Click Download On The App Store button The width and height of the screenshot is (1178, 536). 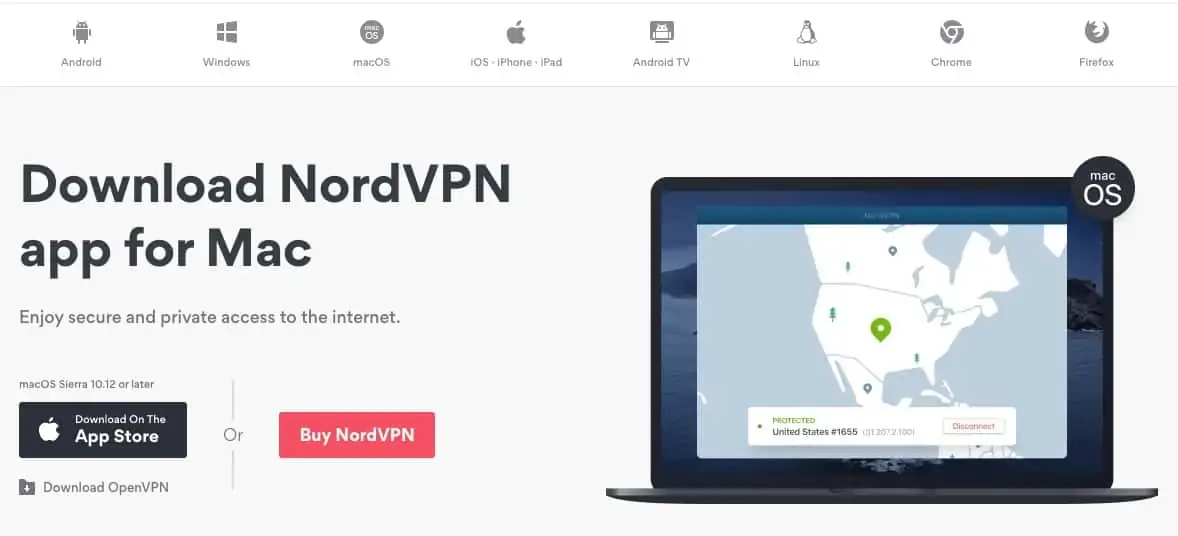point(103,430)
